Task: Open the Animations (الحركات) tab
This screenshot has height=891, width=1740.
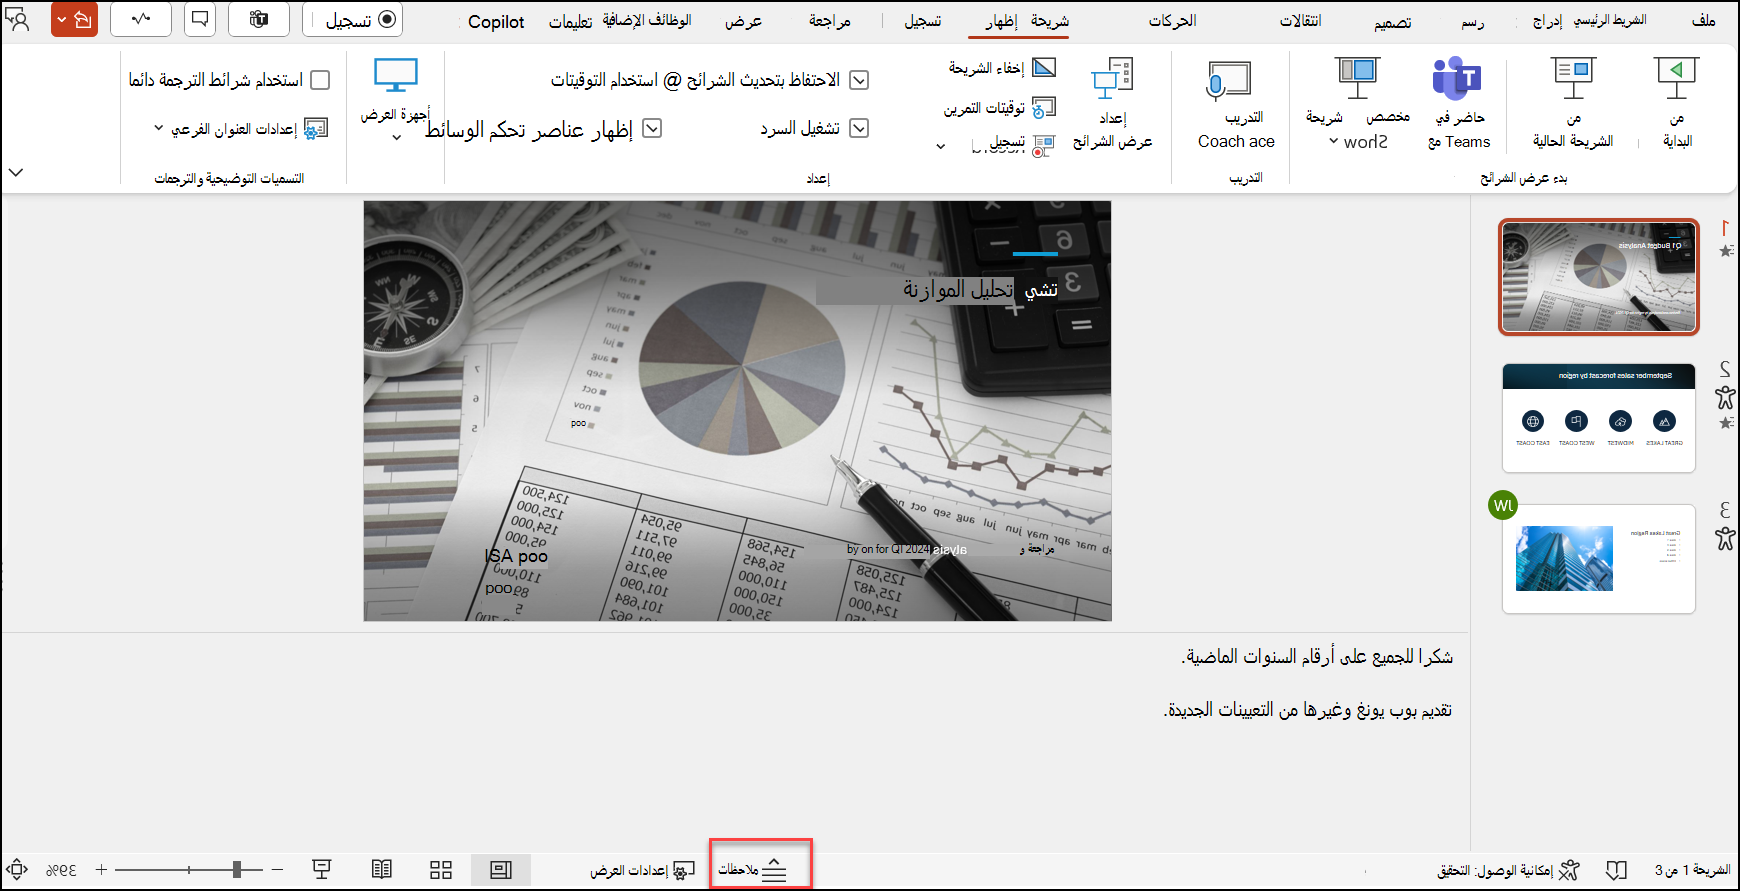Action: (1172, 21)
